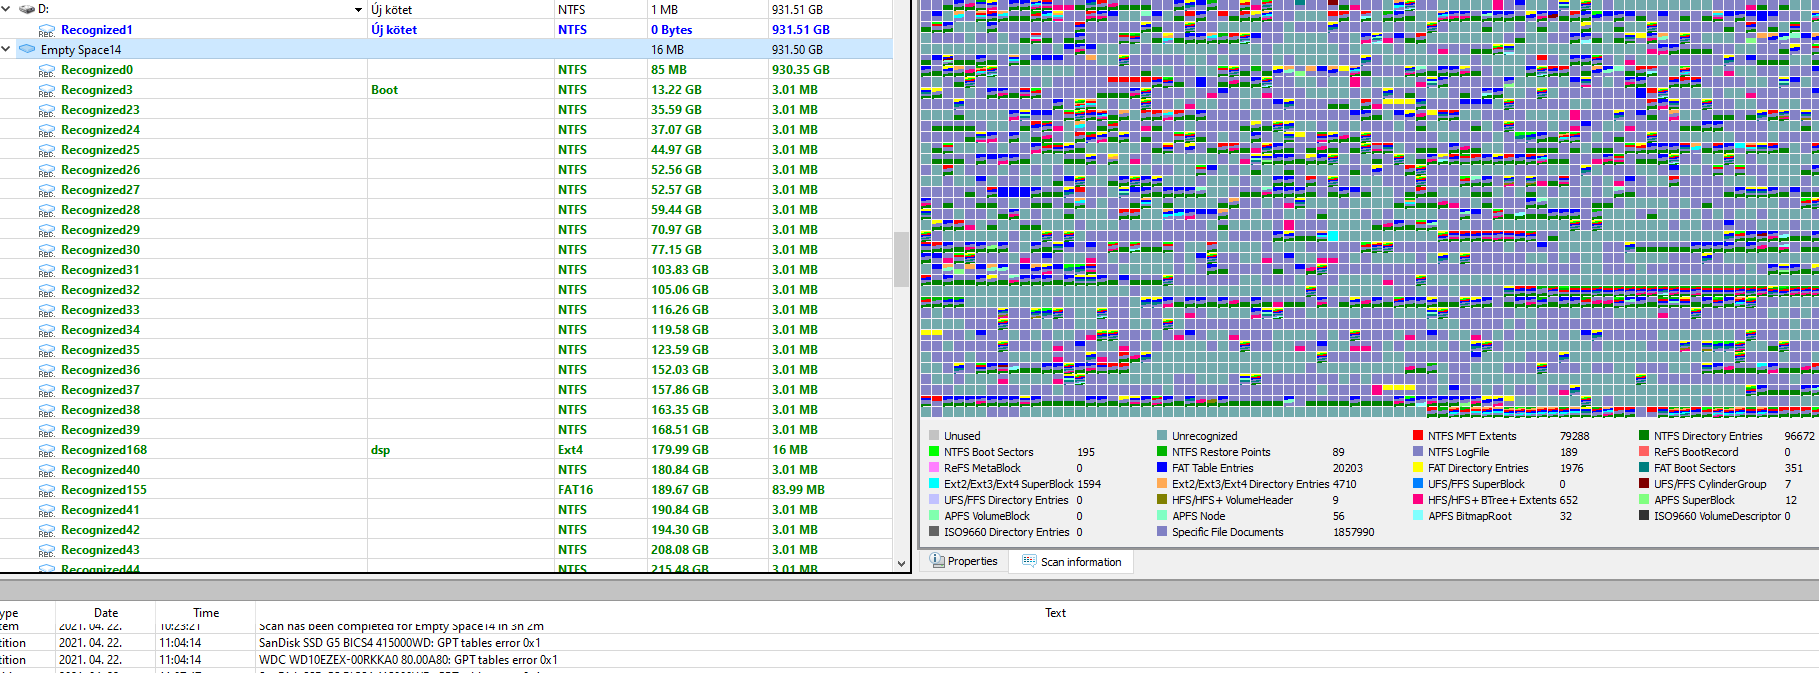
Task: Click the NTFS MFT Extents red swatch
Action: click(1418, 436)
